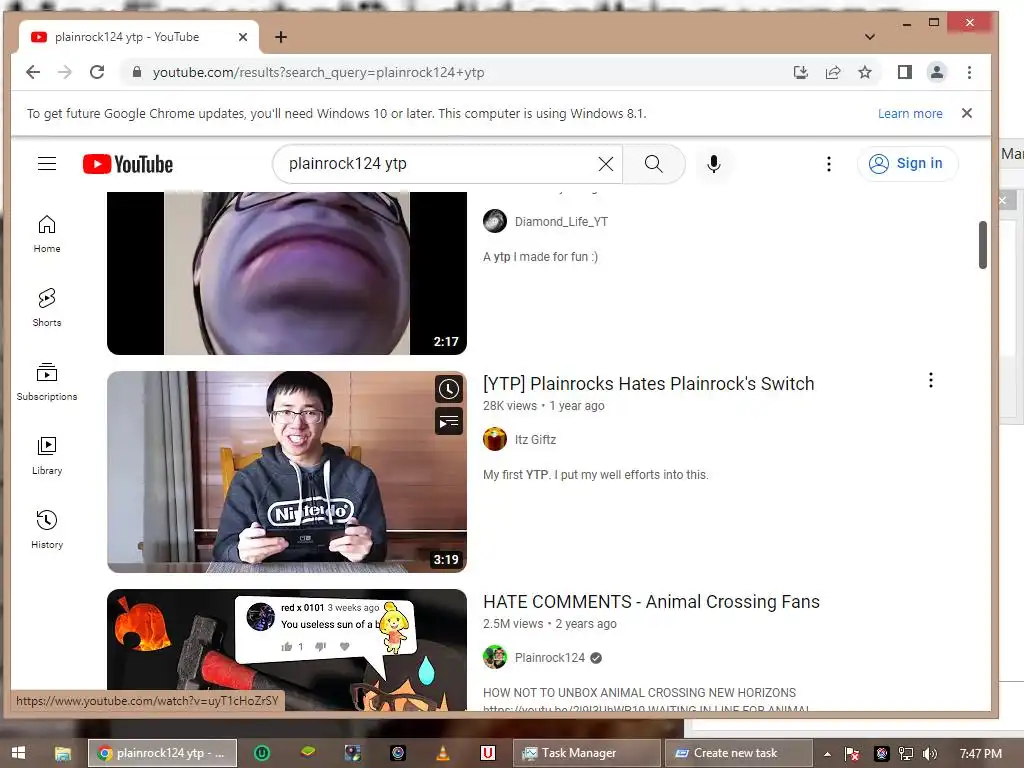The width and height of the screenshot is (1024, 768).
Task: Open Library in YouTube sidebar
Action: (x=47, y=455)
